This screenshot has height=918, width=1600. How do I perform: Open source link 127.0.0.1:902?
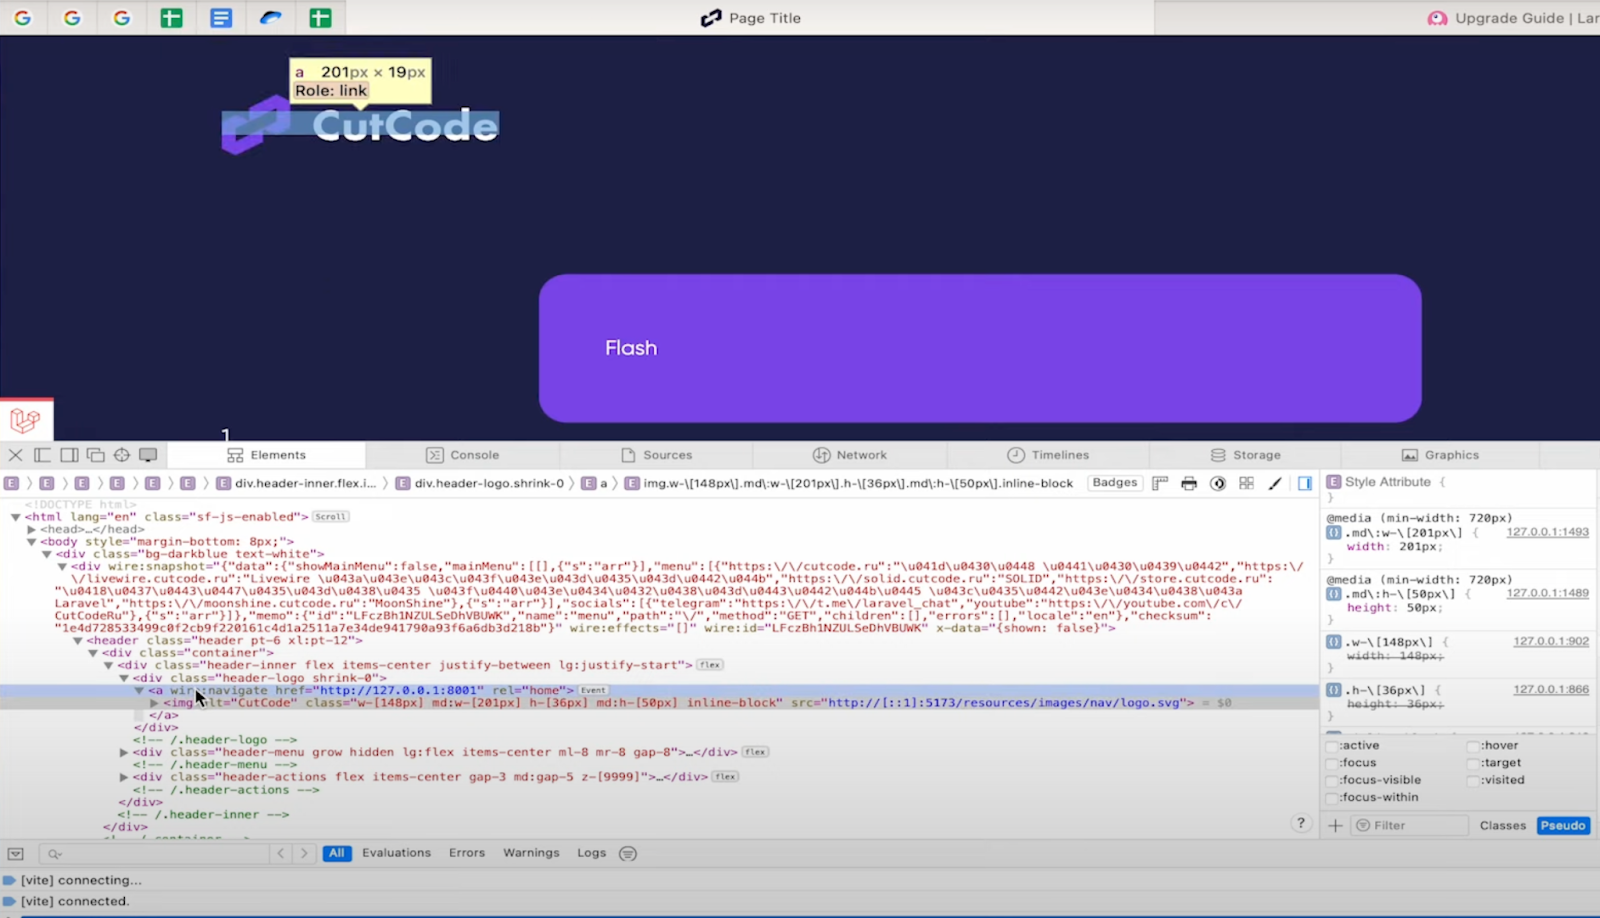coord(1551,641)
